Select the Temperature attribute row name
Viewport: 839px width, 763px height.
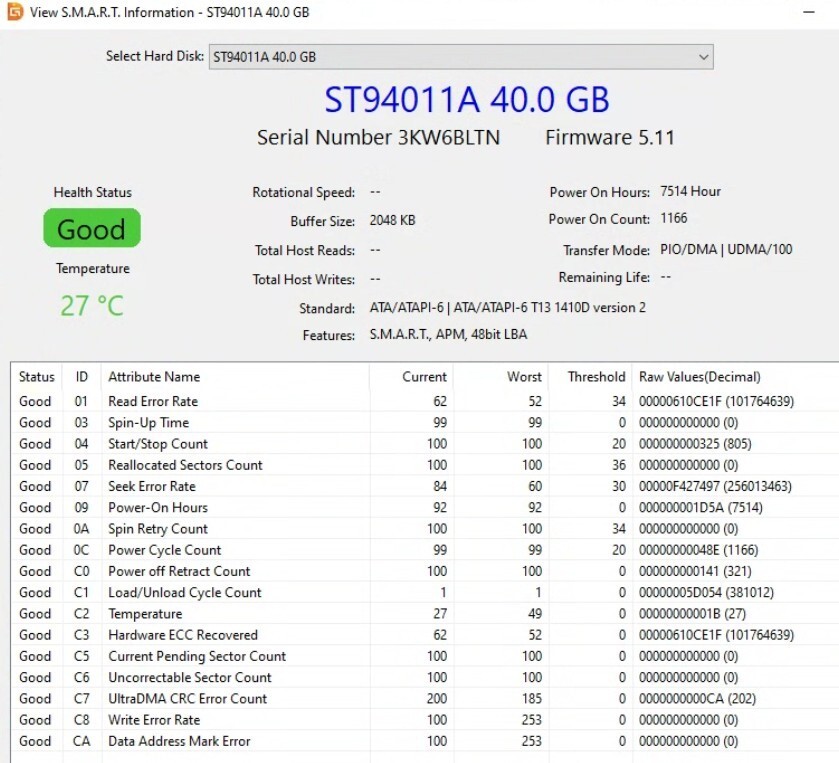pyautogui.click(x=145, y=614)
